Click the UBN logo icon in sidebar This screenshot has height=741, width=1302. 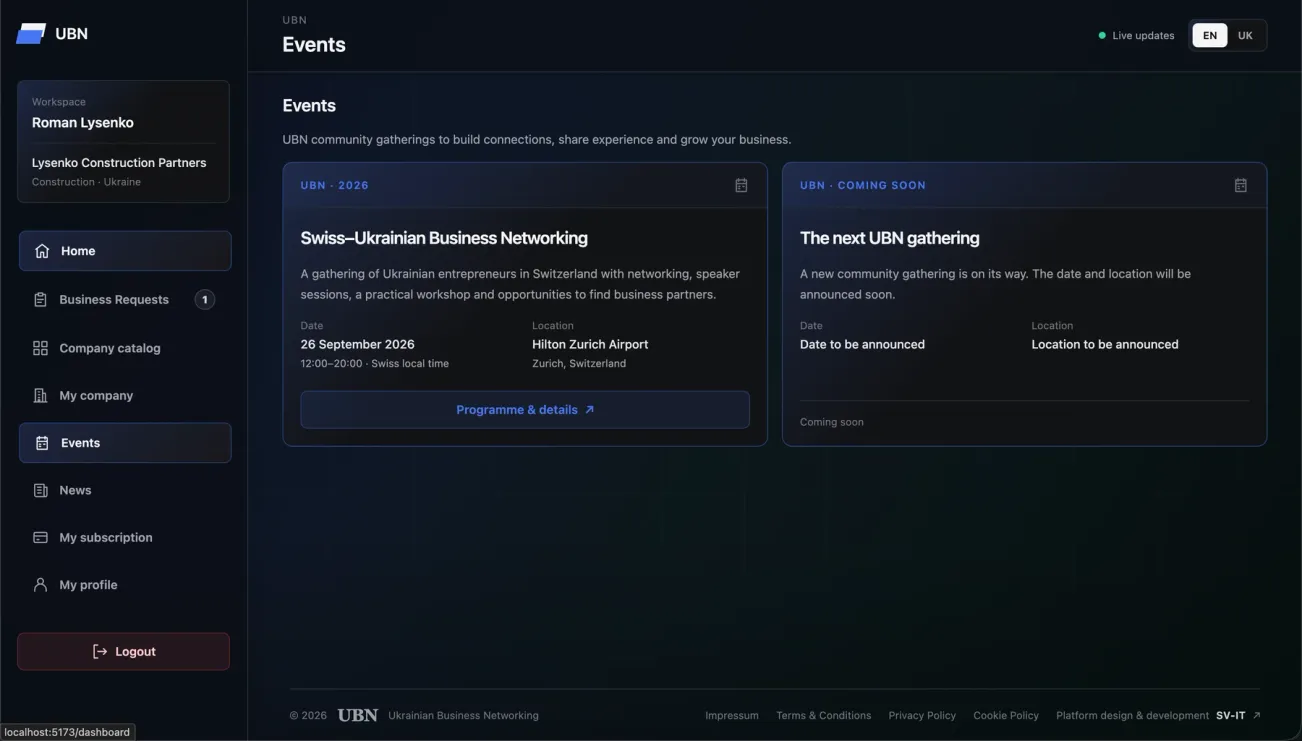coord(31,34)
